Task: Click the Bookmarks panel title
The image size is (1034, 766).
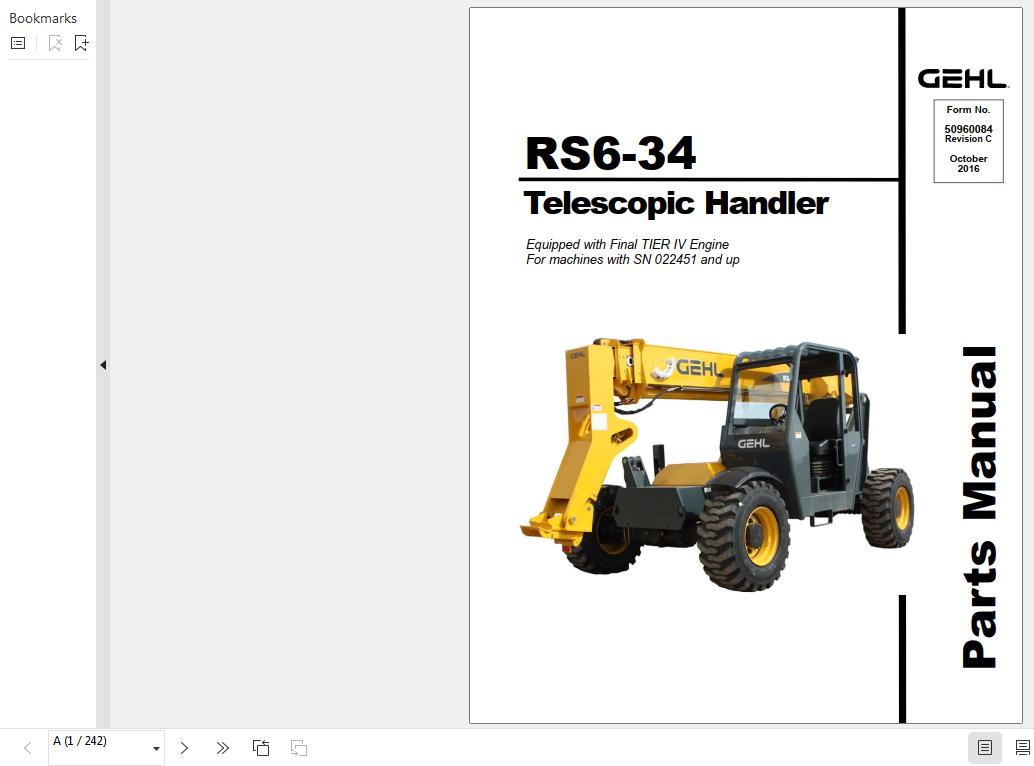Action: click(x=43, y=18)
